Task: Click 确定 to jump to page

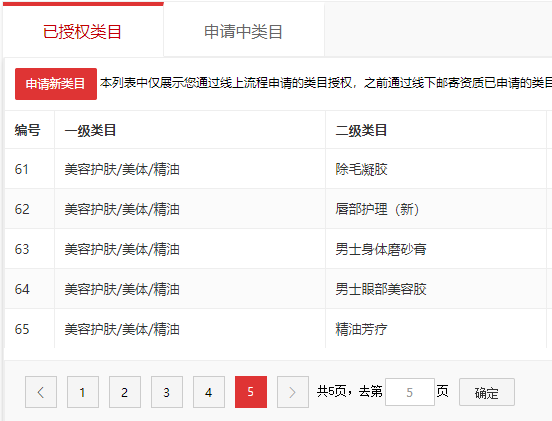Action: click(487, 392)
